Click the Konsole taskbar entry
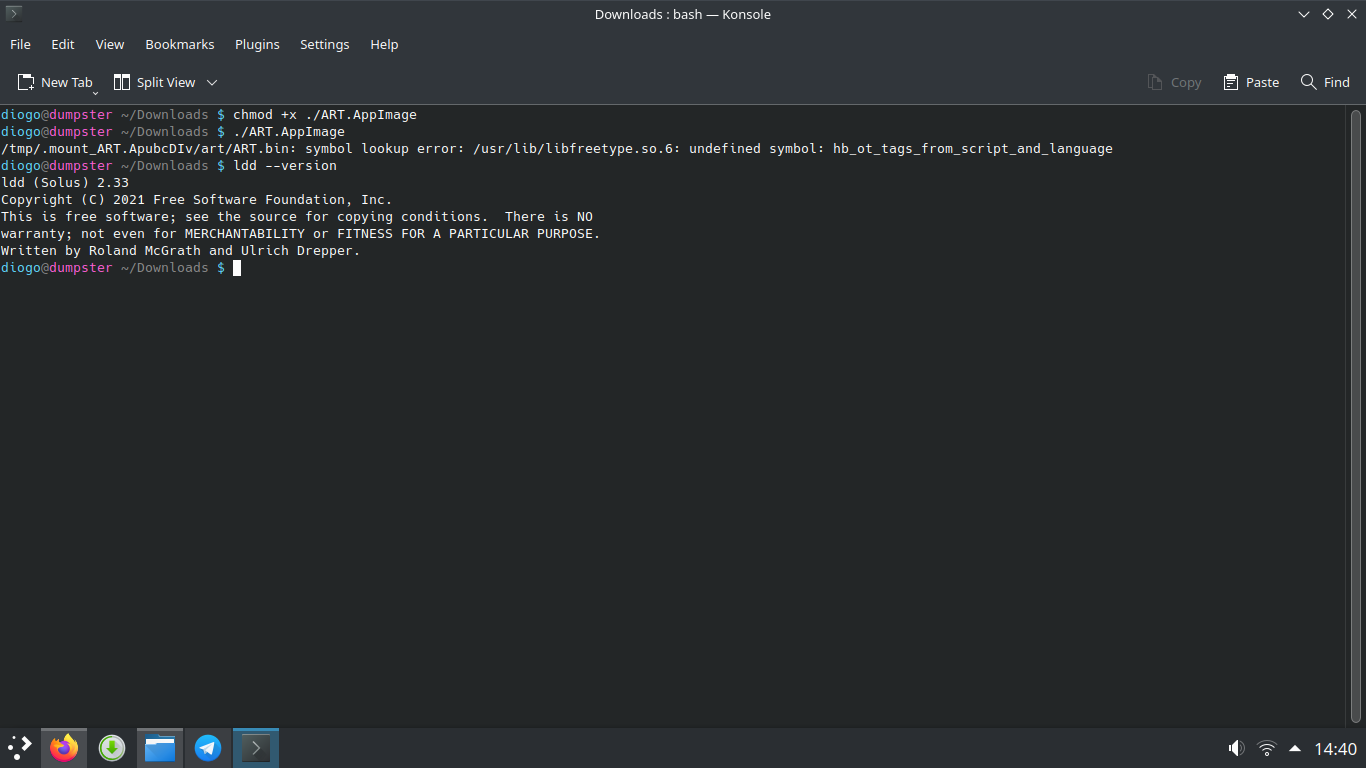Image resolution: width=1366 pixels, height=768 pixels. click(256, 747)
